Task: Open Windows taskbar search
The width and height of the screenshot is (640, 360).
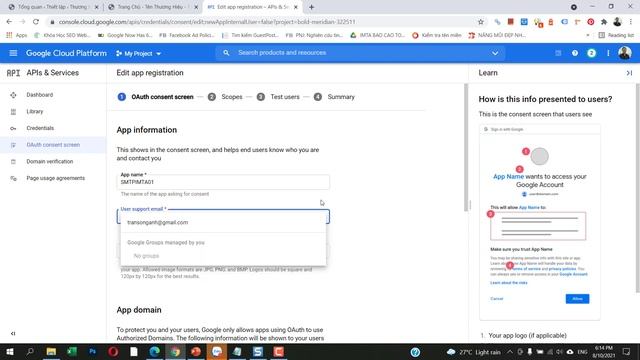Action: click(x=30, y=351)
